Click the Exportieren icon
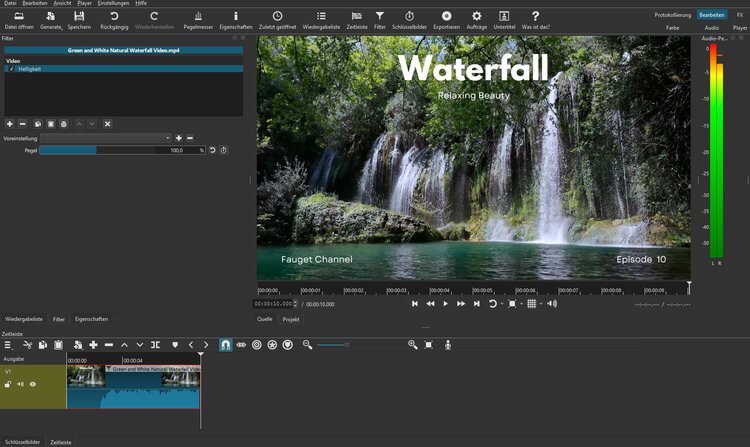Image resolution: width=750 pixels, height=447 pixels. [x=446, y=21]
